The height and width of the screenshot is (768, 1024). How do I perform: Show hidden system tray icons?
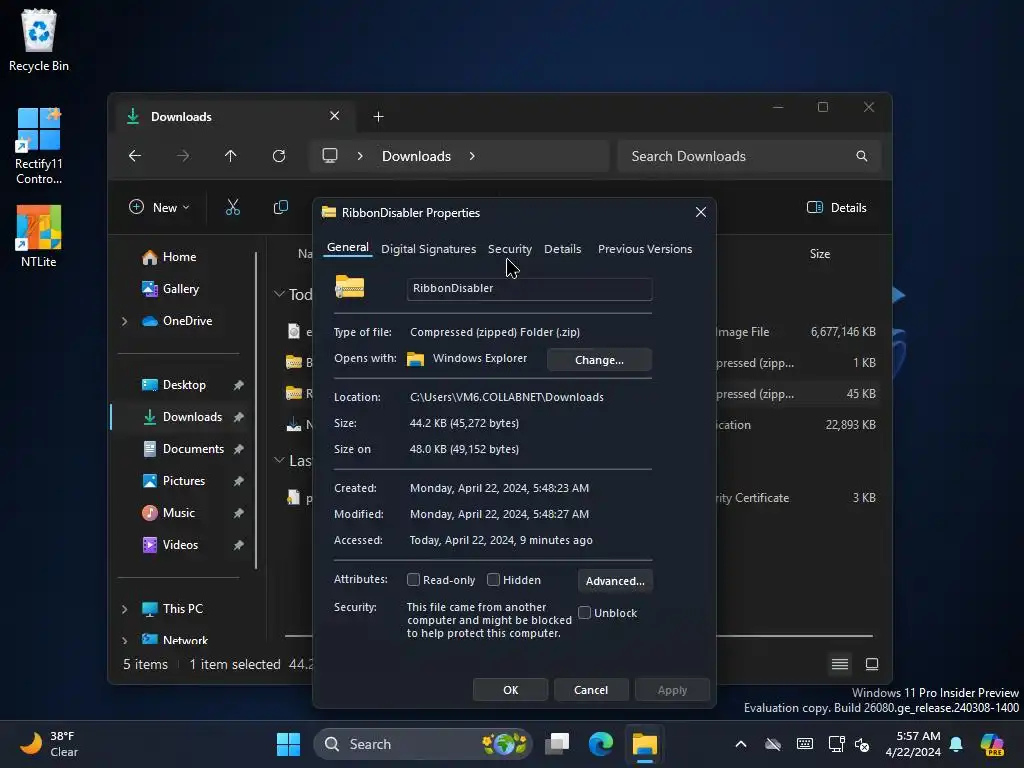pyautogui.click(x=741, y=744)
